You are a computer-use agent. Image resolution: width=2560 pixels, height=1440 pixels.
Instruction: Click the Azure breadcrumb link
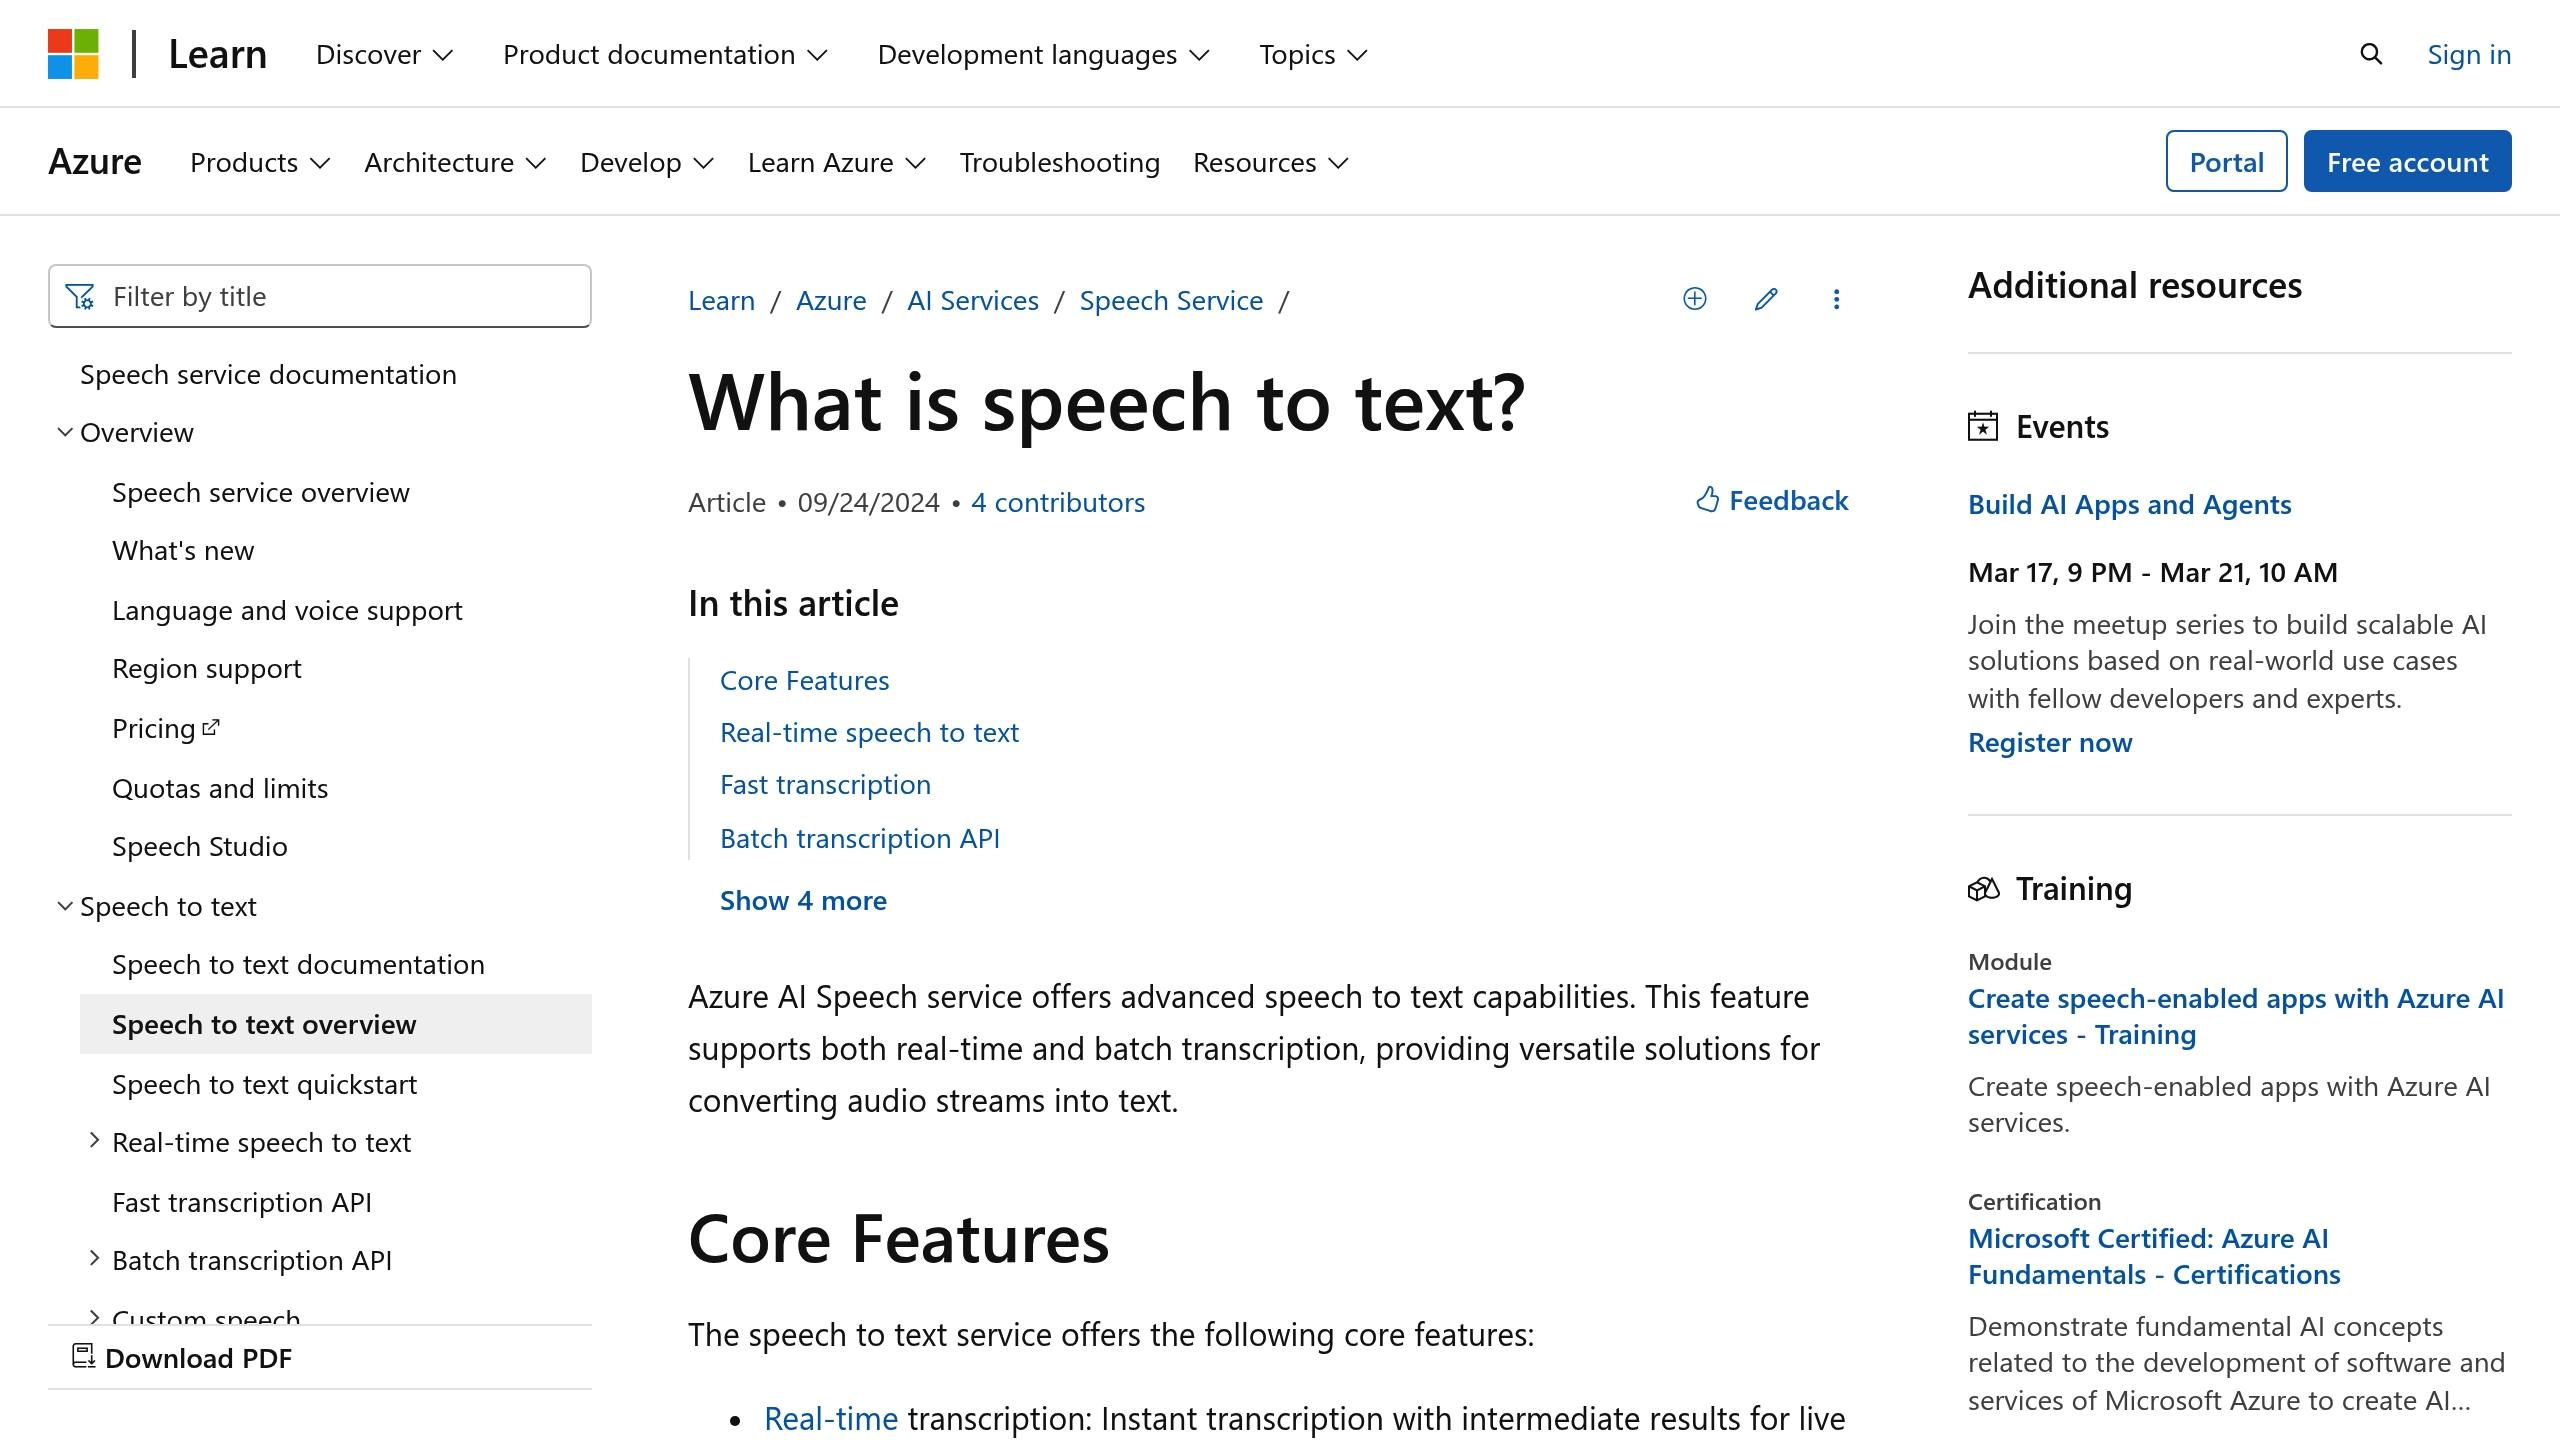[831, 300]
